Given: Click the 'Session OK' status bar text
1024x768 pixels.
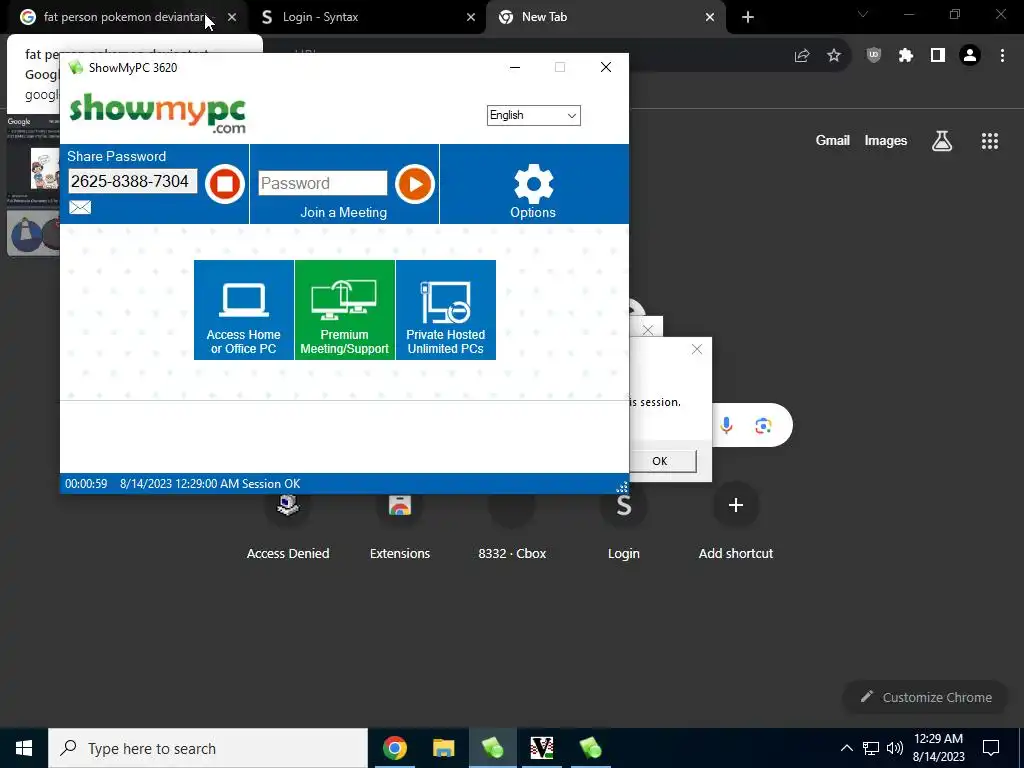Looking at the screenshot, I should [x=271, y=484].
